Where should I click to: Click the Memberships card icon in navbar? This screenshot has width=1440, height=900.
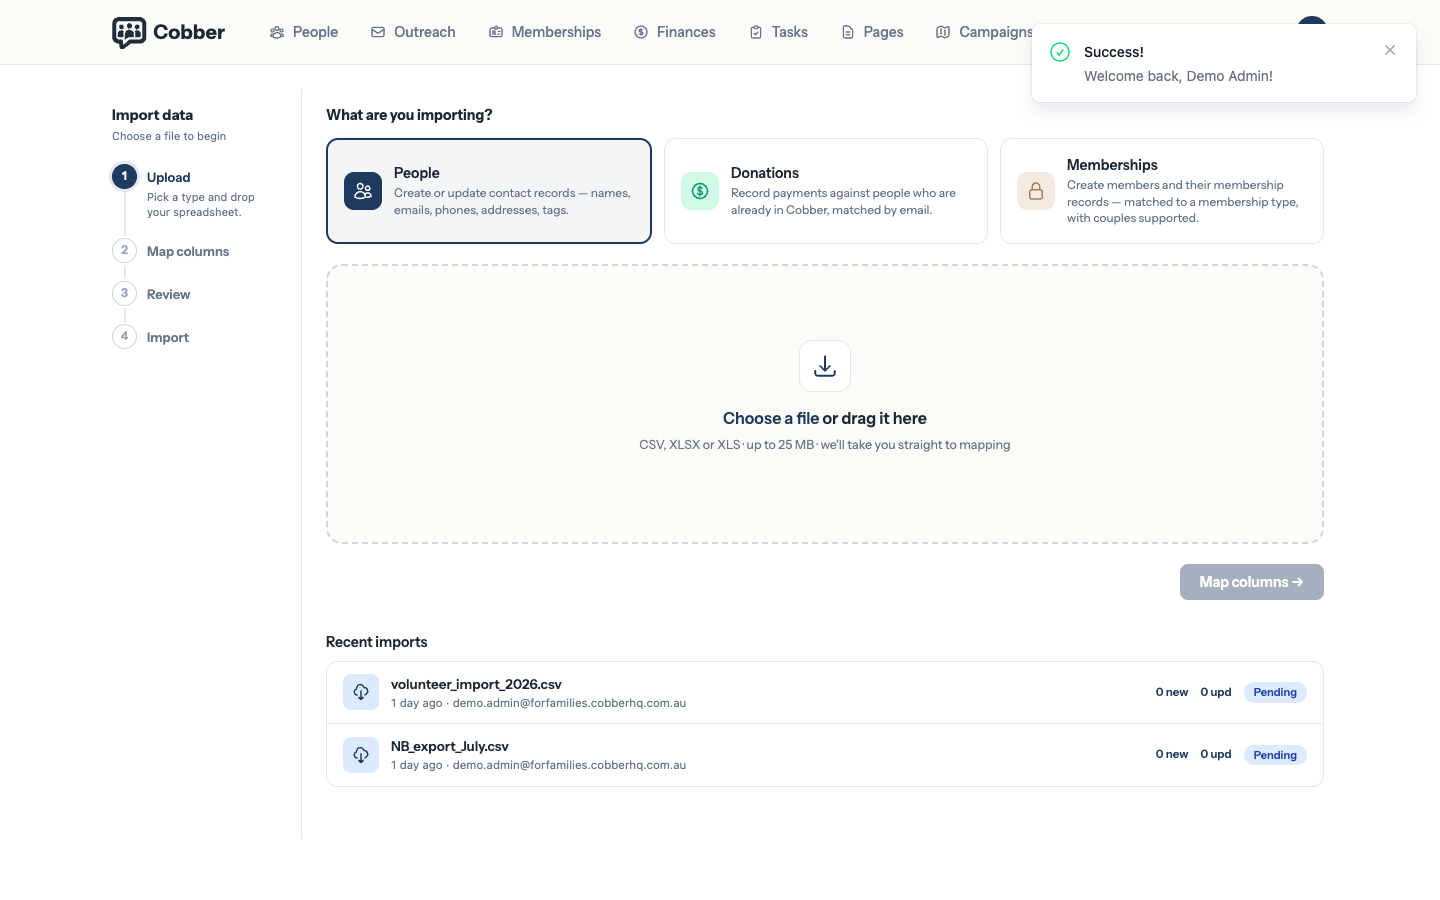[496, 32]
